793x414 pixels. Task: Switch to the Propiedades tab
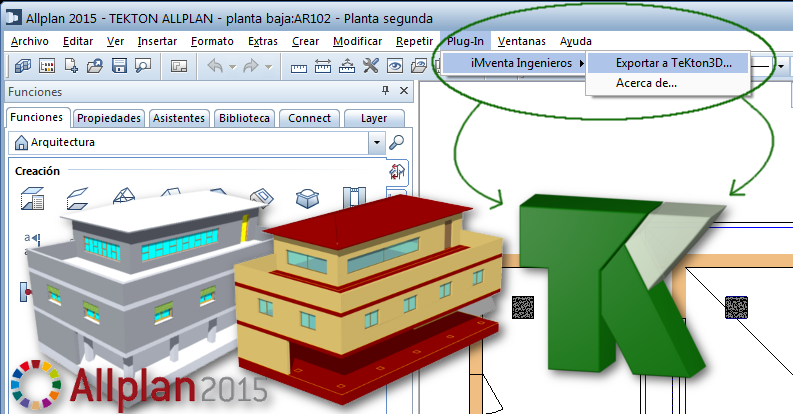(x=109, y=118)
